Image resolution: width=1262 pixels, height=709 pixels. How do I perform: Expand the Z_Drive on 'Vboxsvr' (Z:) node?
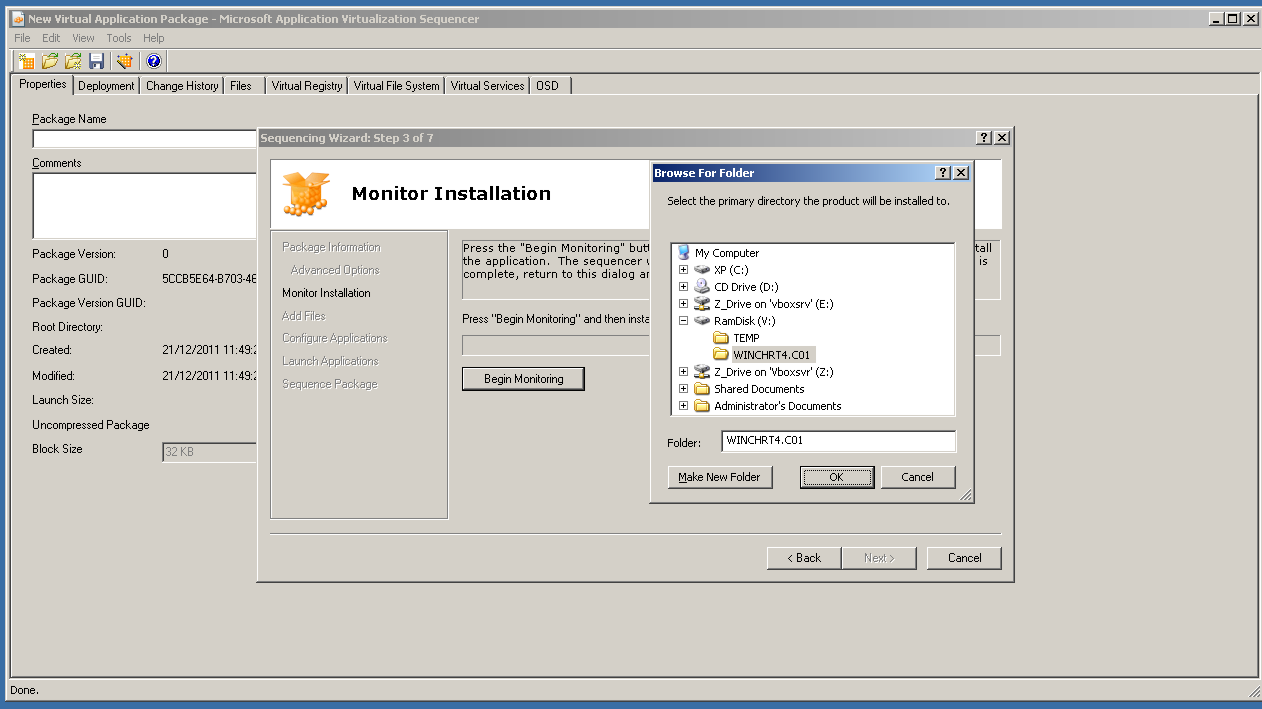(x=684, y=372)
